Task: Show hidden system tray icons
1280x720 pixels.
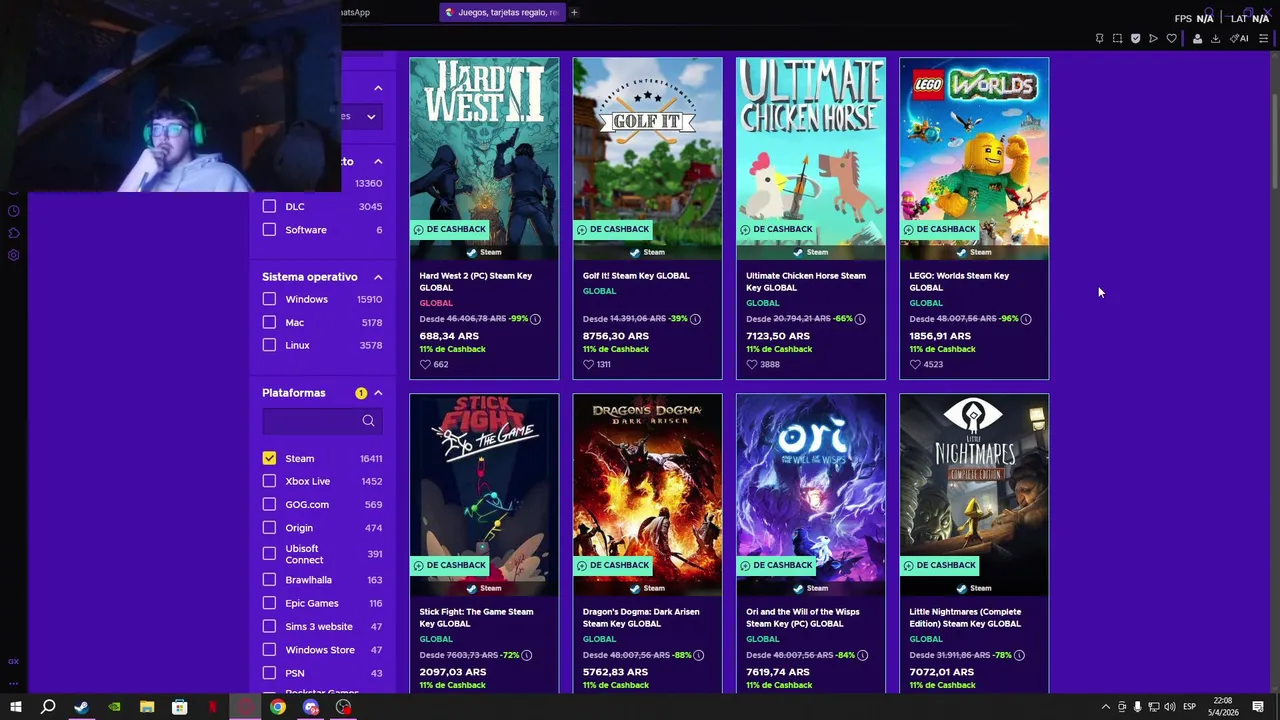Action: tap(1105, 707)
